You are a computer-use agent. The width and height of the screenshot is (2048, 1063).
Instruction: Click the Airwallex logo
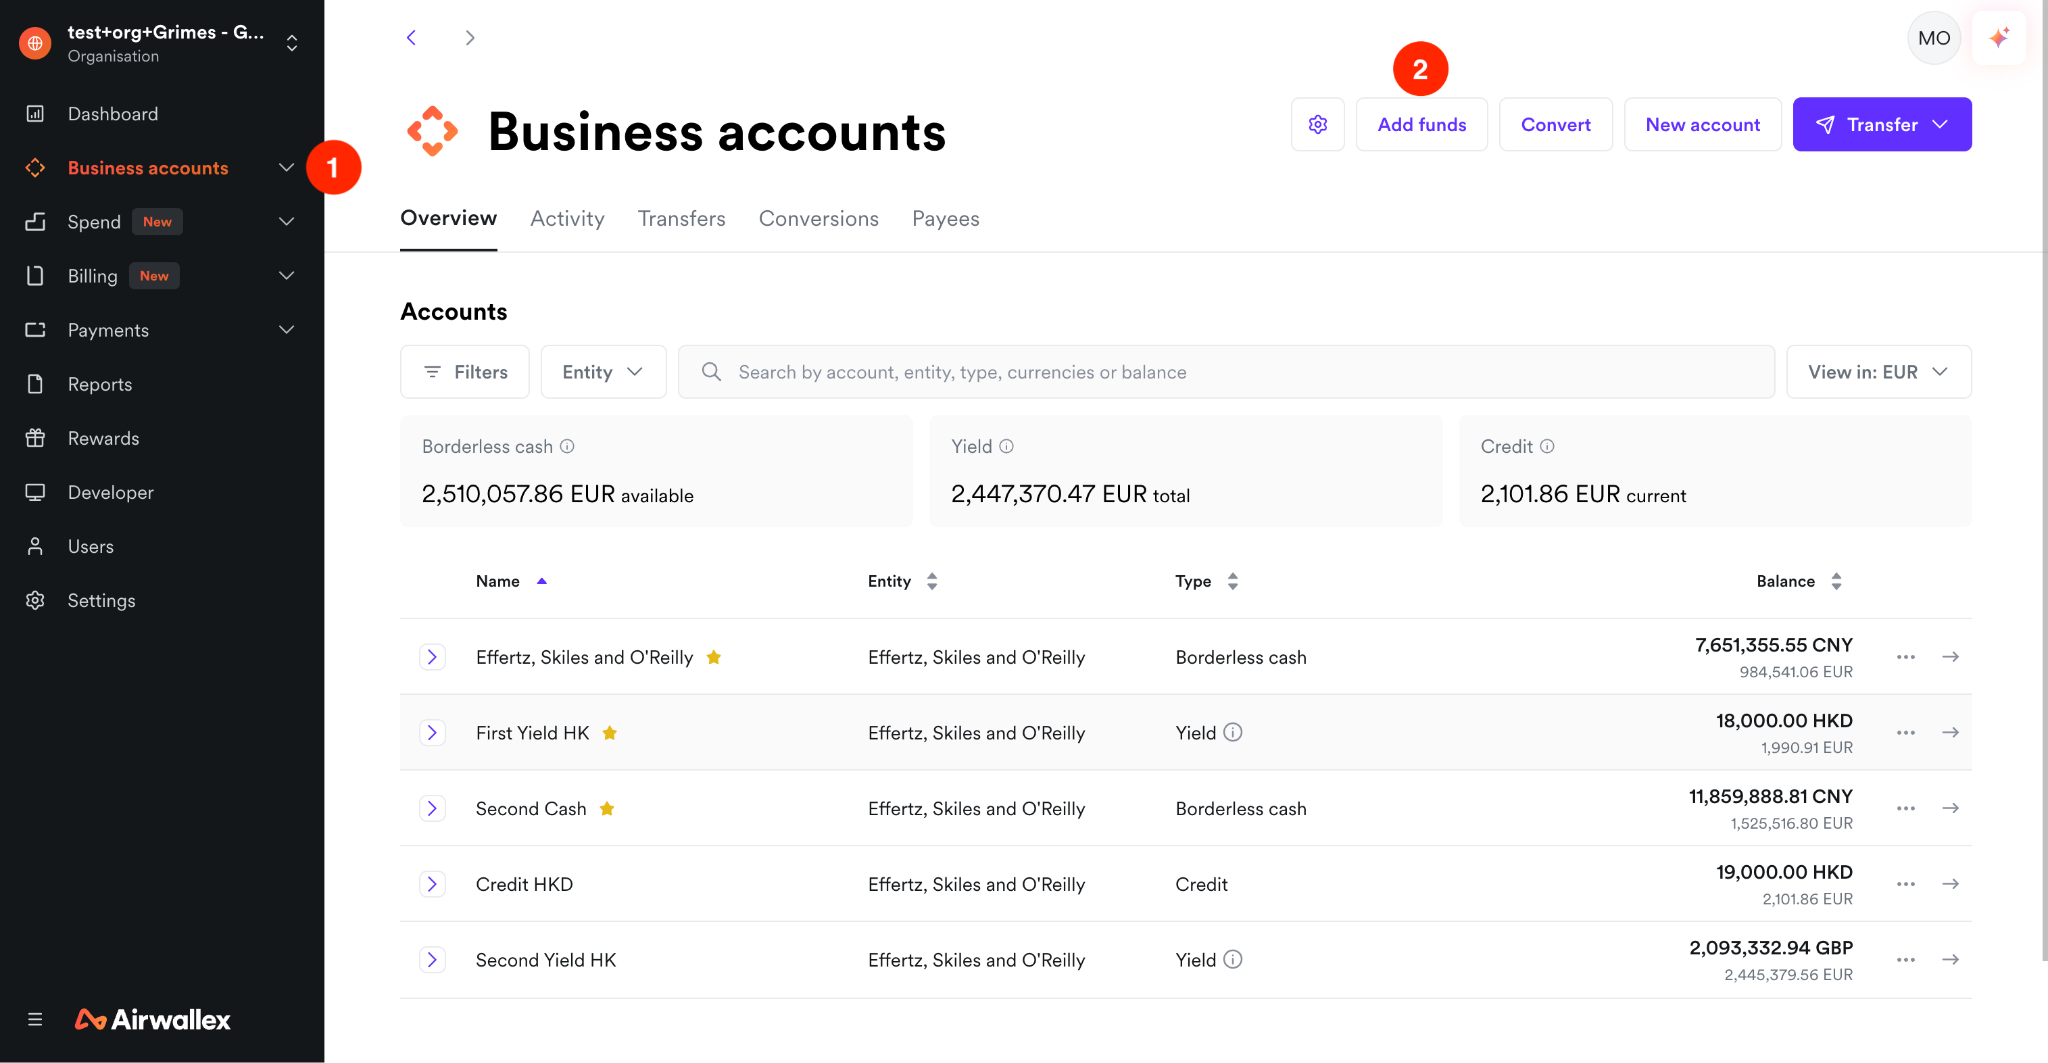coord(153,1019)
